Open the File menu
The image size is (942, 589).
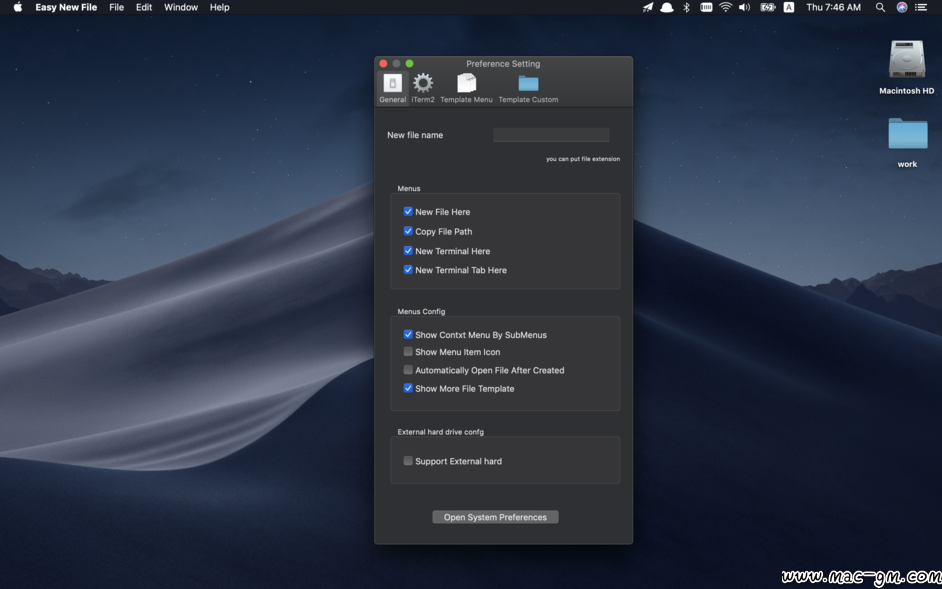tap(117, 7)
